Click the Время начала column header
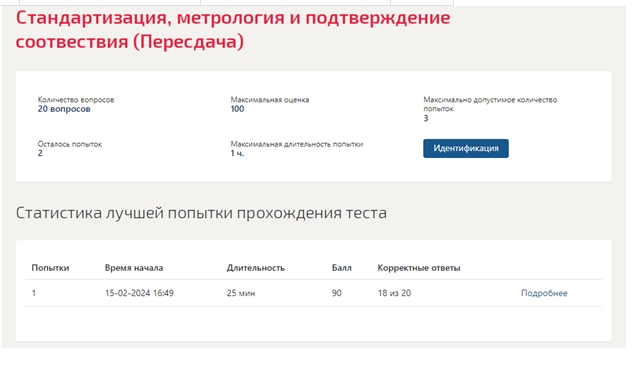 point(134,268)
